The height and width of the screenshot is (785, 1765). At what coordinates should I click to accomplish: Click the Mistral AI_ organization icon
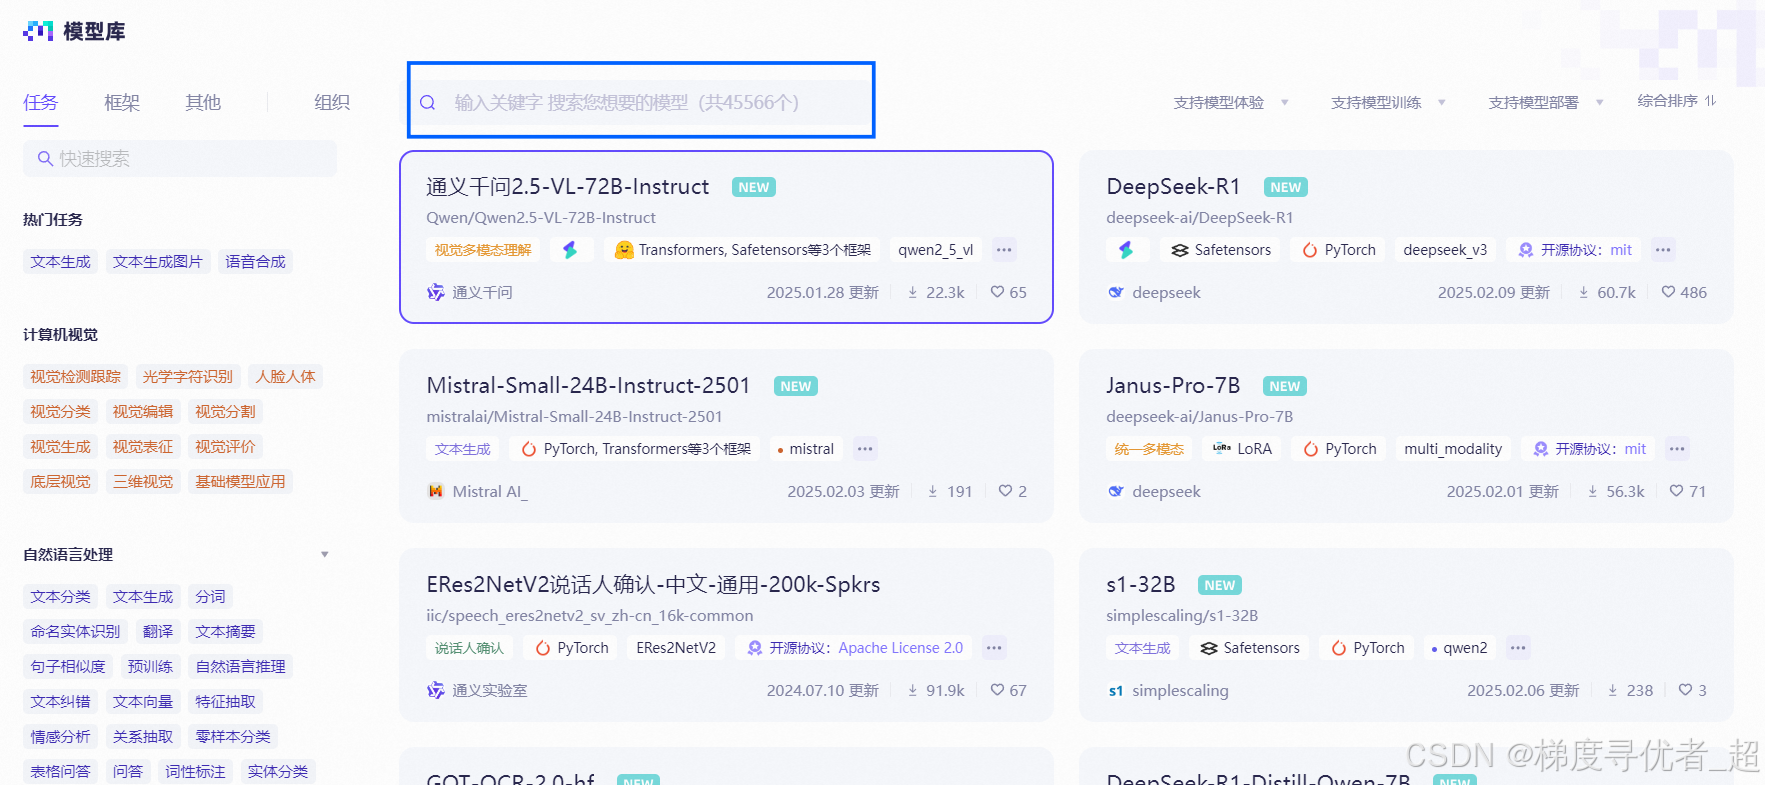coord(436,491)
